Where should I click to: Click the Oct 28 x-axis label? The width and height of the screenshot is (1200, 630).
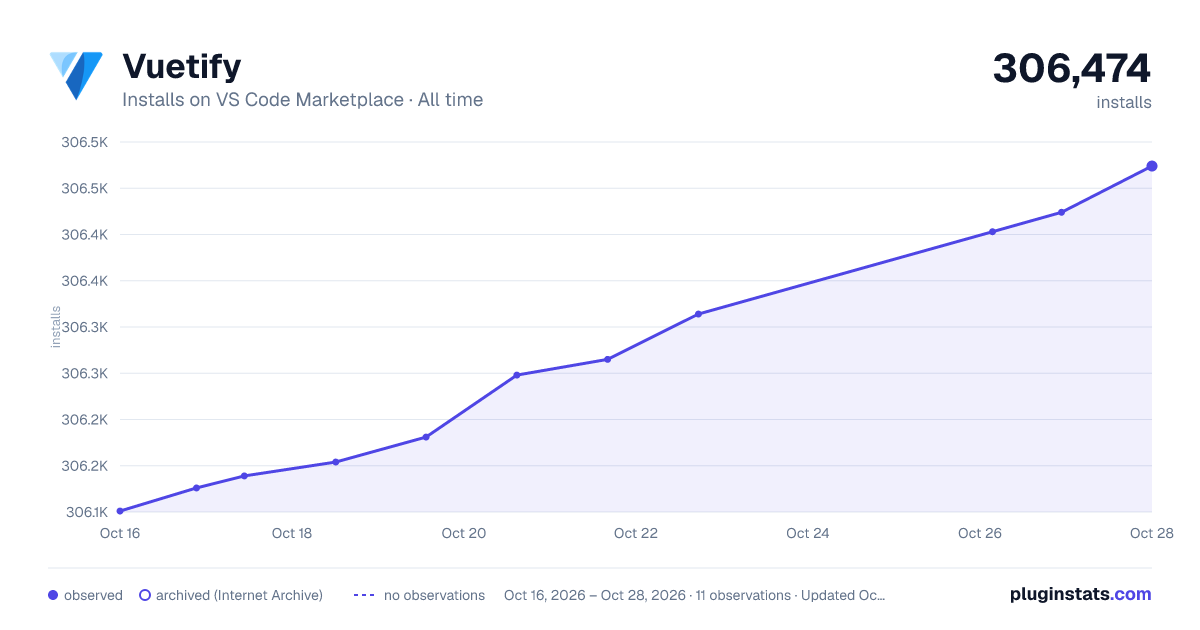tap(1151, 533)
